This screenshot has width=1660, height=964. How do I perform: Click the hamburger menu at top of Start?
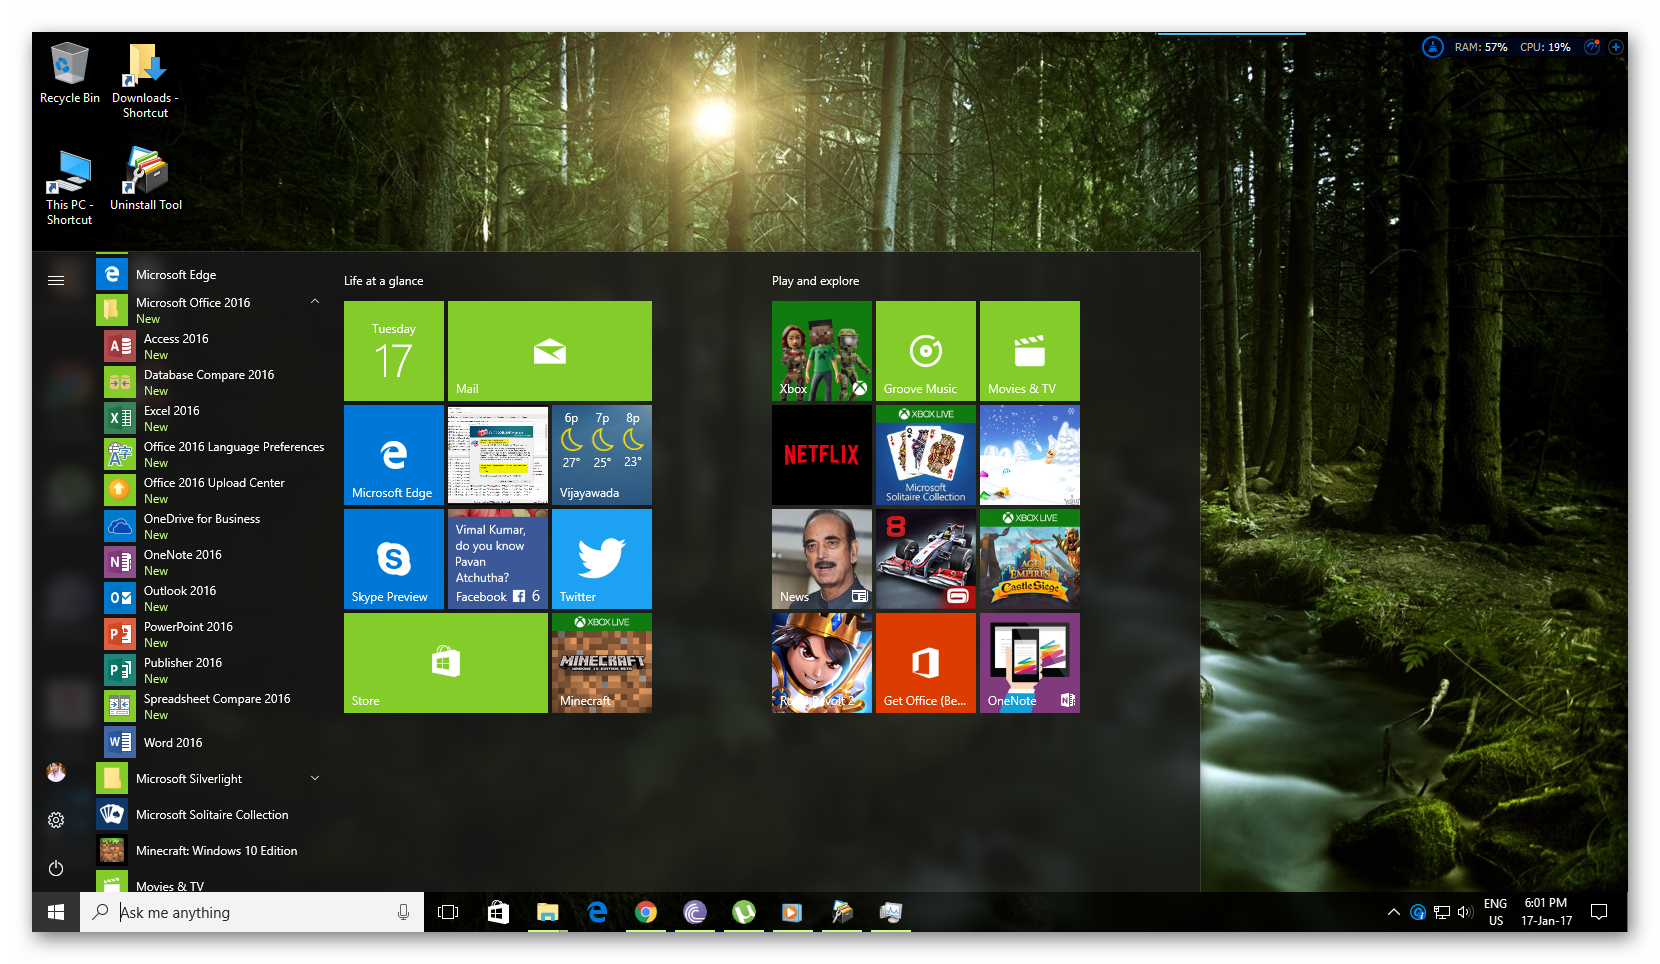coord(56,280)
